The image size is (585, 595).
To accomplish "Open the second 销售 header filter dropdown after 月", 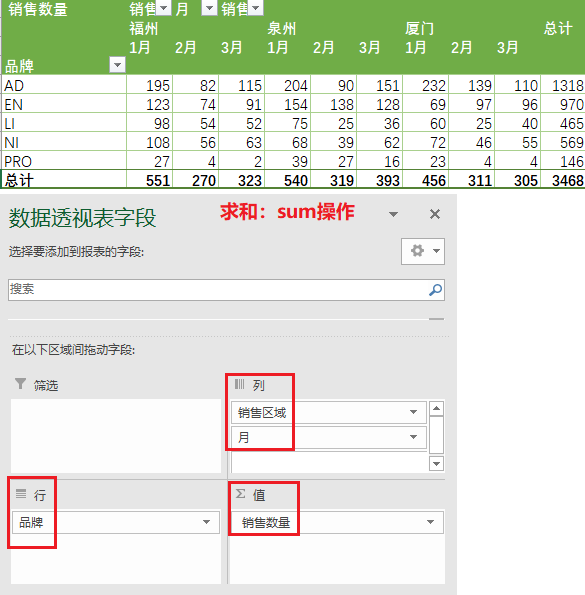I will coord(256,8).
